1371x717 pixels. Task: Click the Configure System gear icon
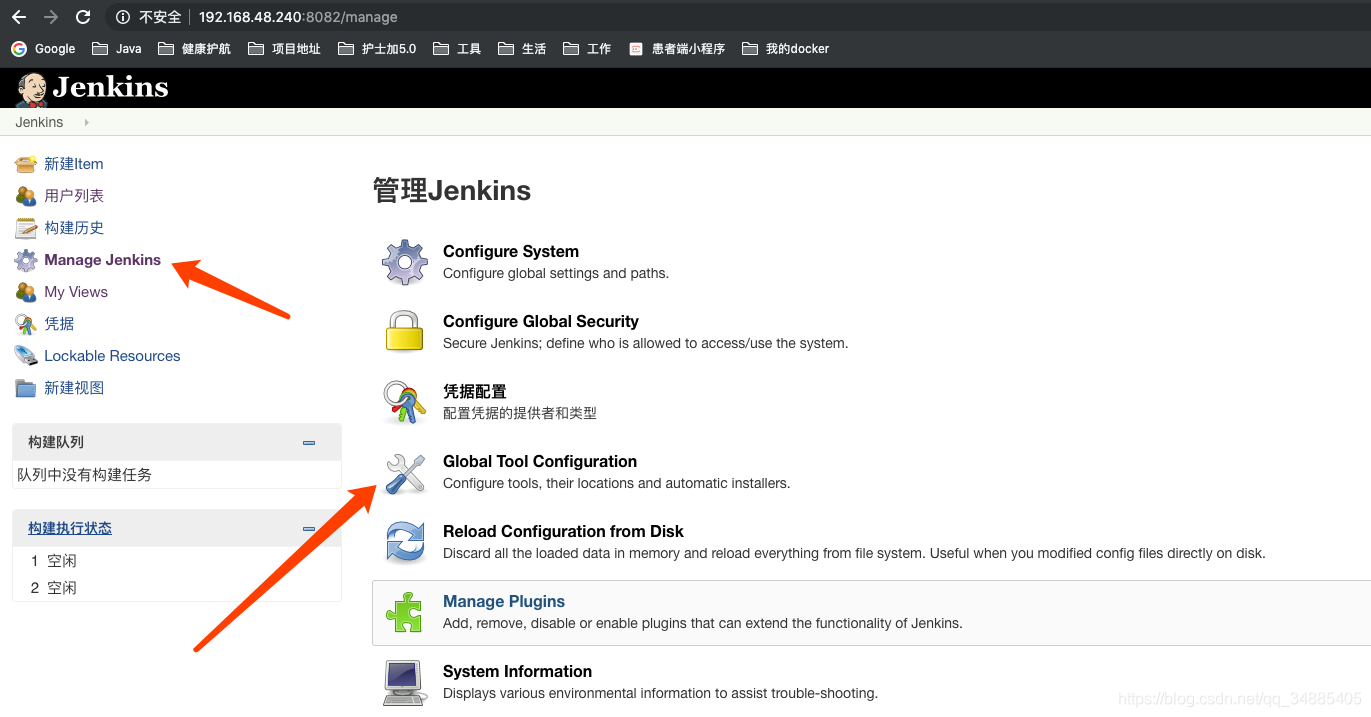(x=405, y=262)
